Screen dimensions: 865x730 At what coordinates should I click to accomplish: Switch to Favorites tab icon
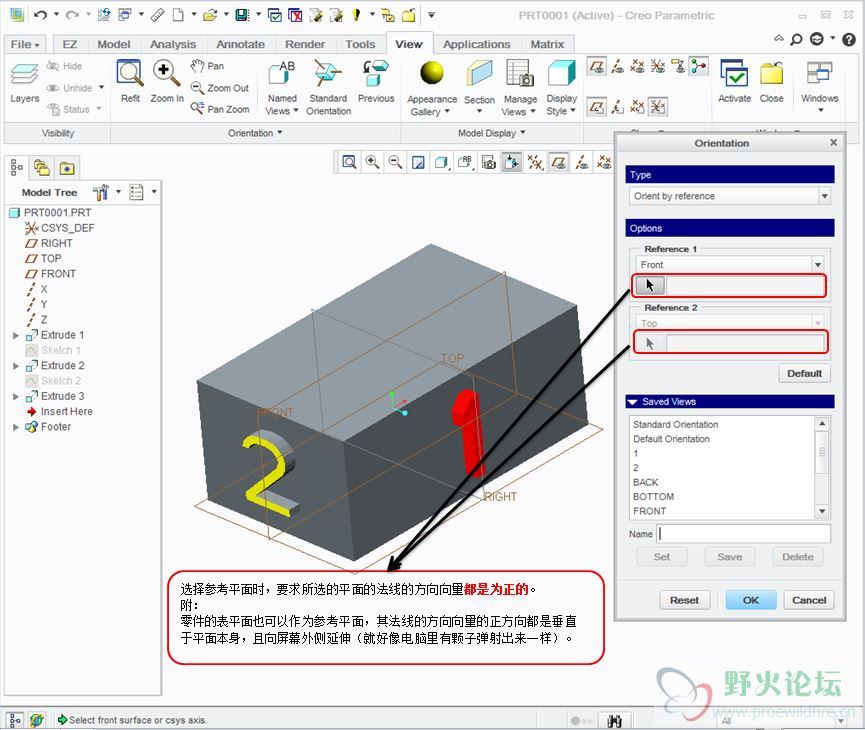pos(67,168)
